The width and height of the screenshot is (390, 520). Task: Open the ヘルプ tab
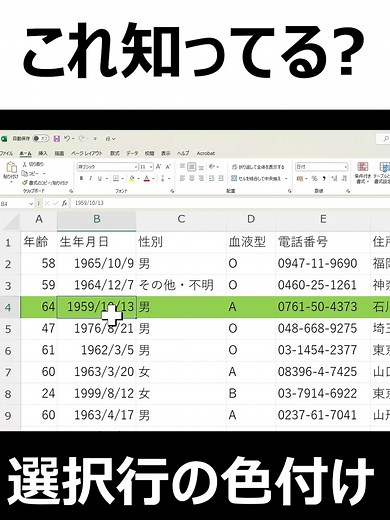pyautogui.click(x=183, y=153)
